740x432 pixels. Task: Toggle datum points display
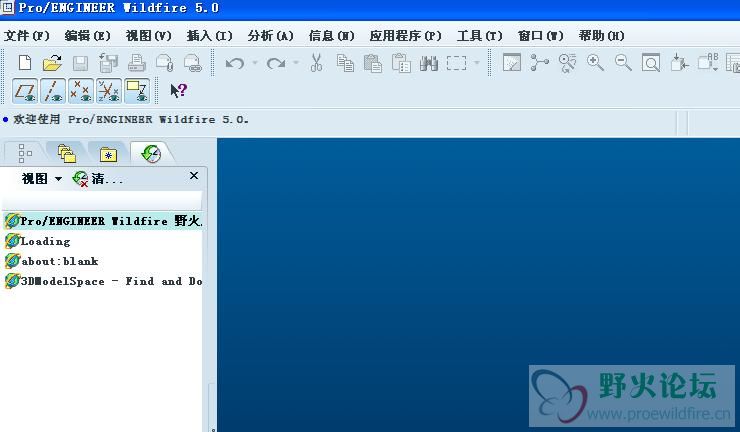click(x=81, y=91)
